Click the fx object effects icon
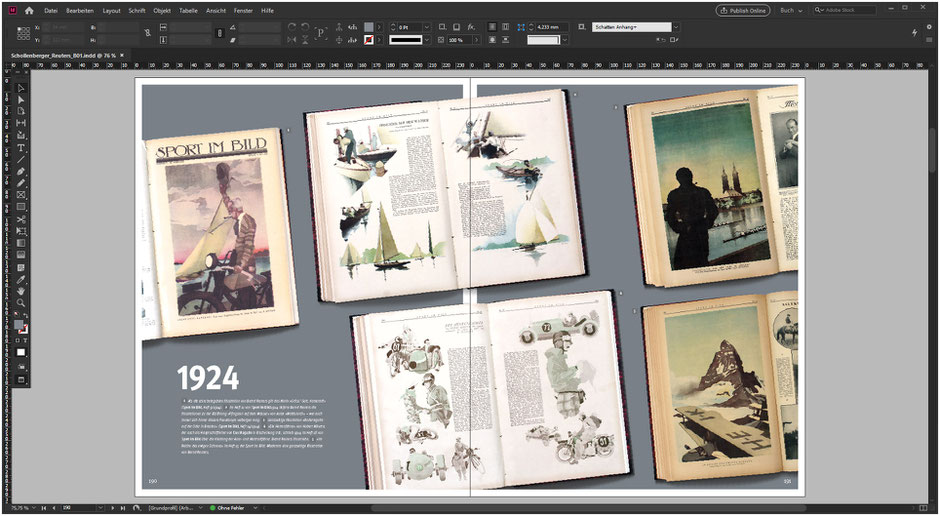 [471, 27]
